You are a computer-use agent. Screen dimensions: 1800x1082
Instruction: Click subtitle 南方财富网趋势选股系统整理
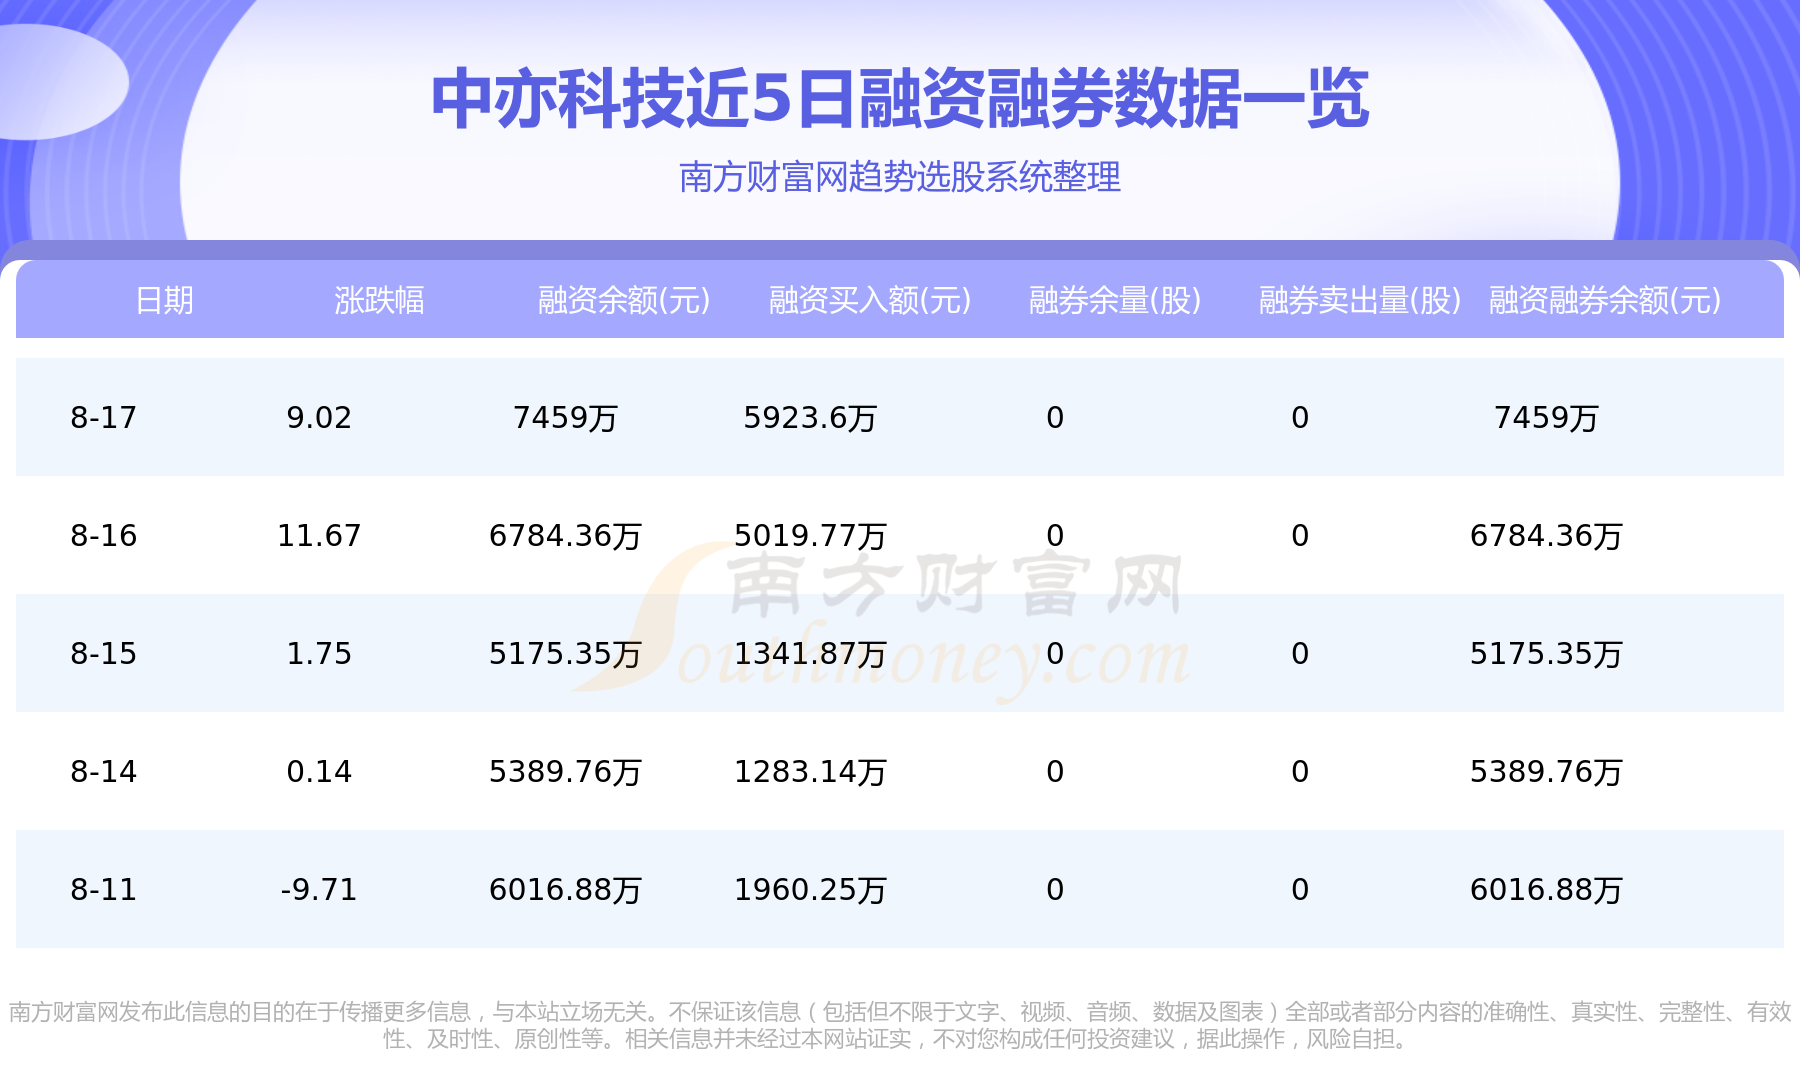coord(900,177)
